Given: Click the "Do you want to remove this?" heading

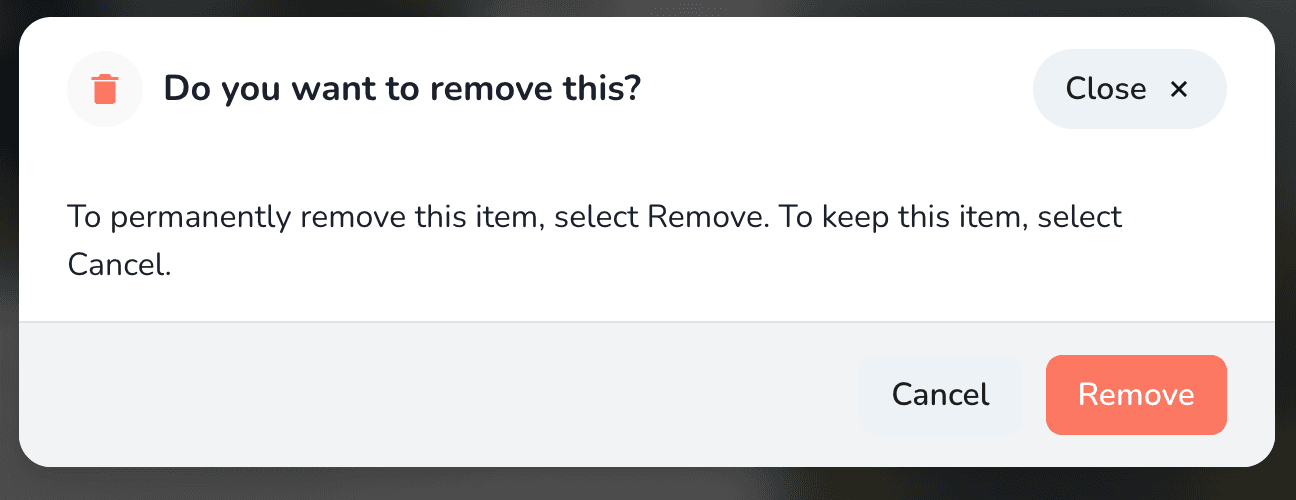Looking at the screenshot, I should [401, 89].
